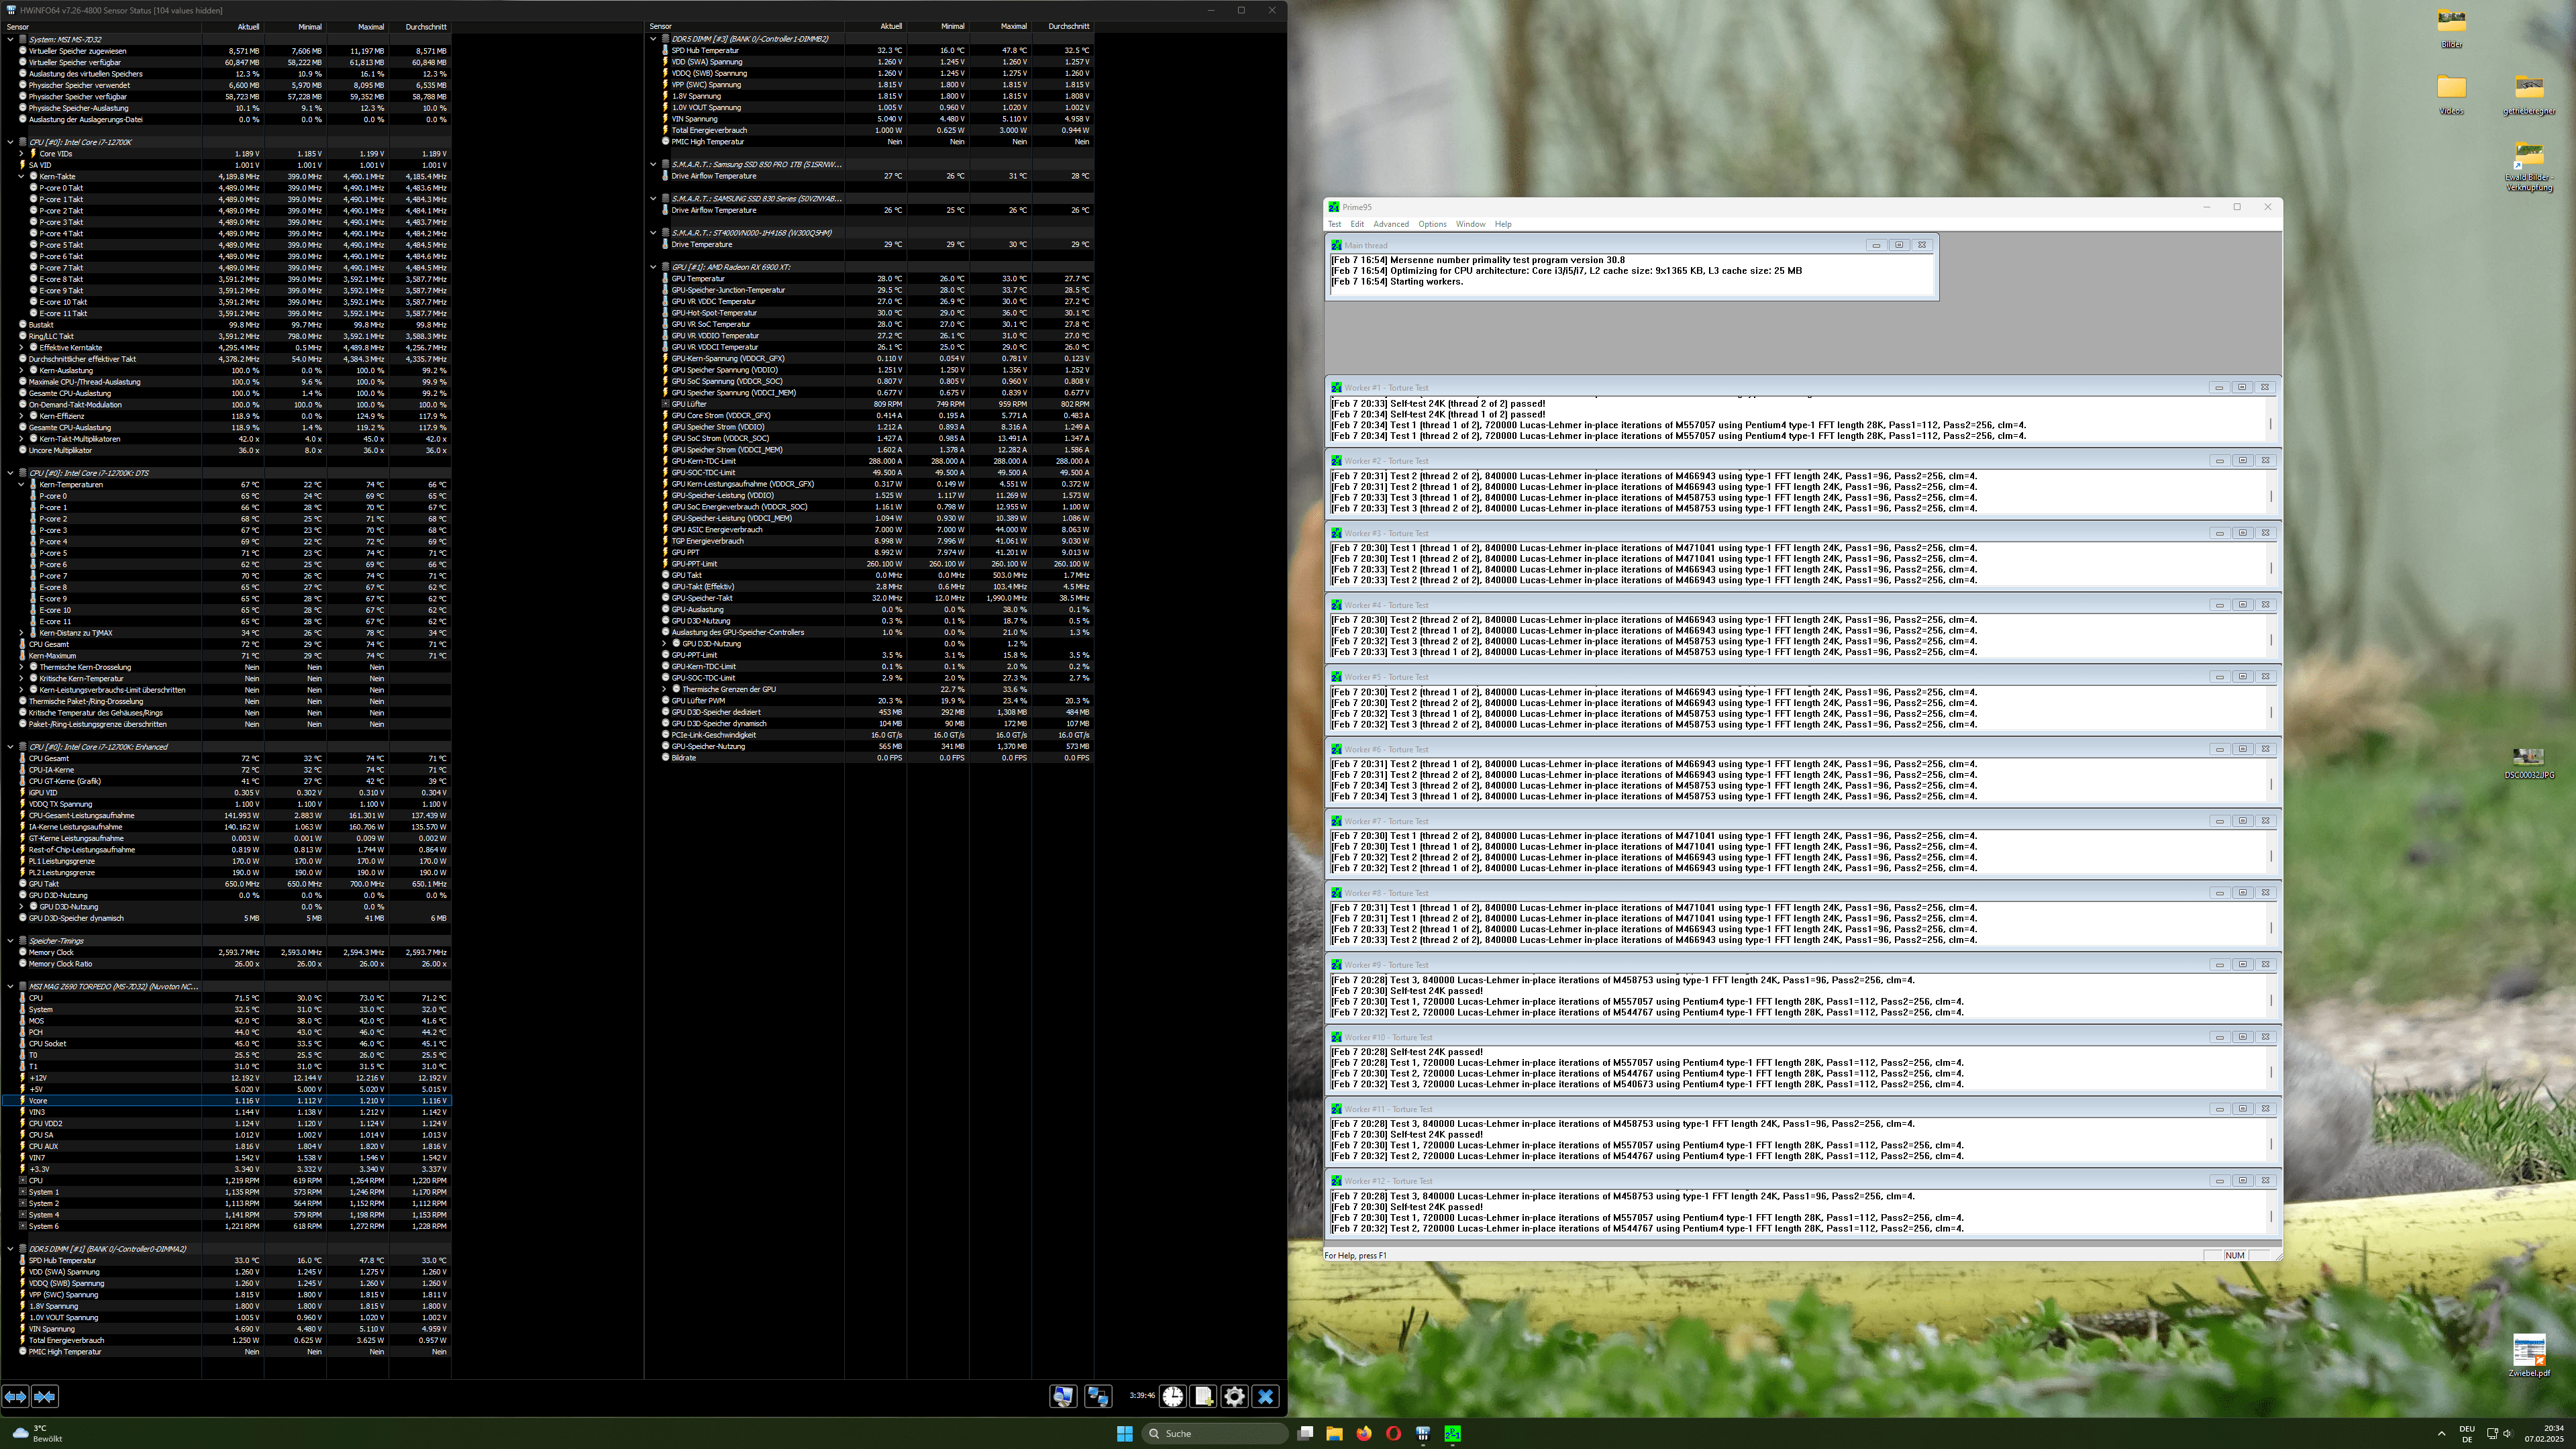Collapse the Kern-Takte tree group
Screen dimensions: 2576x1449
(x=21, y=176)
